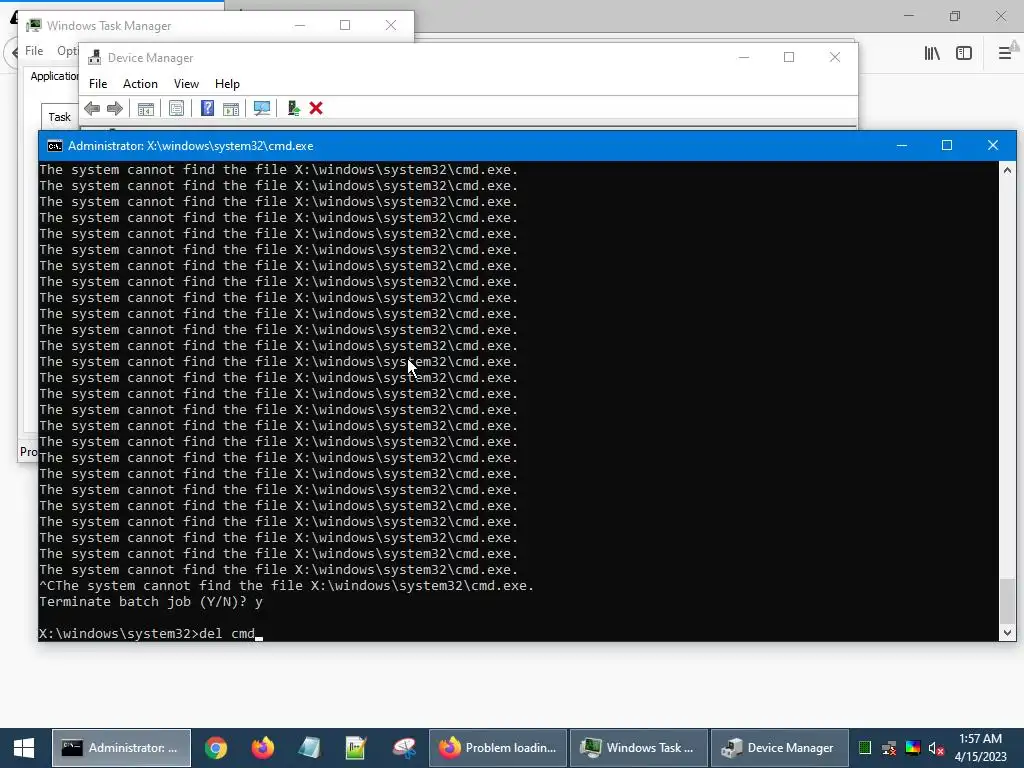Image resolution: width=1024 pixels, height=768 pixels.
Task: Click the colorful display tray icon
Action: point(913,748)
